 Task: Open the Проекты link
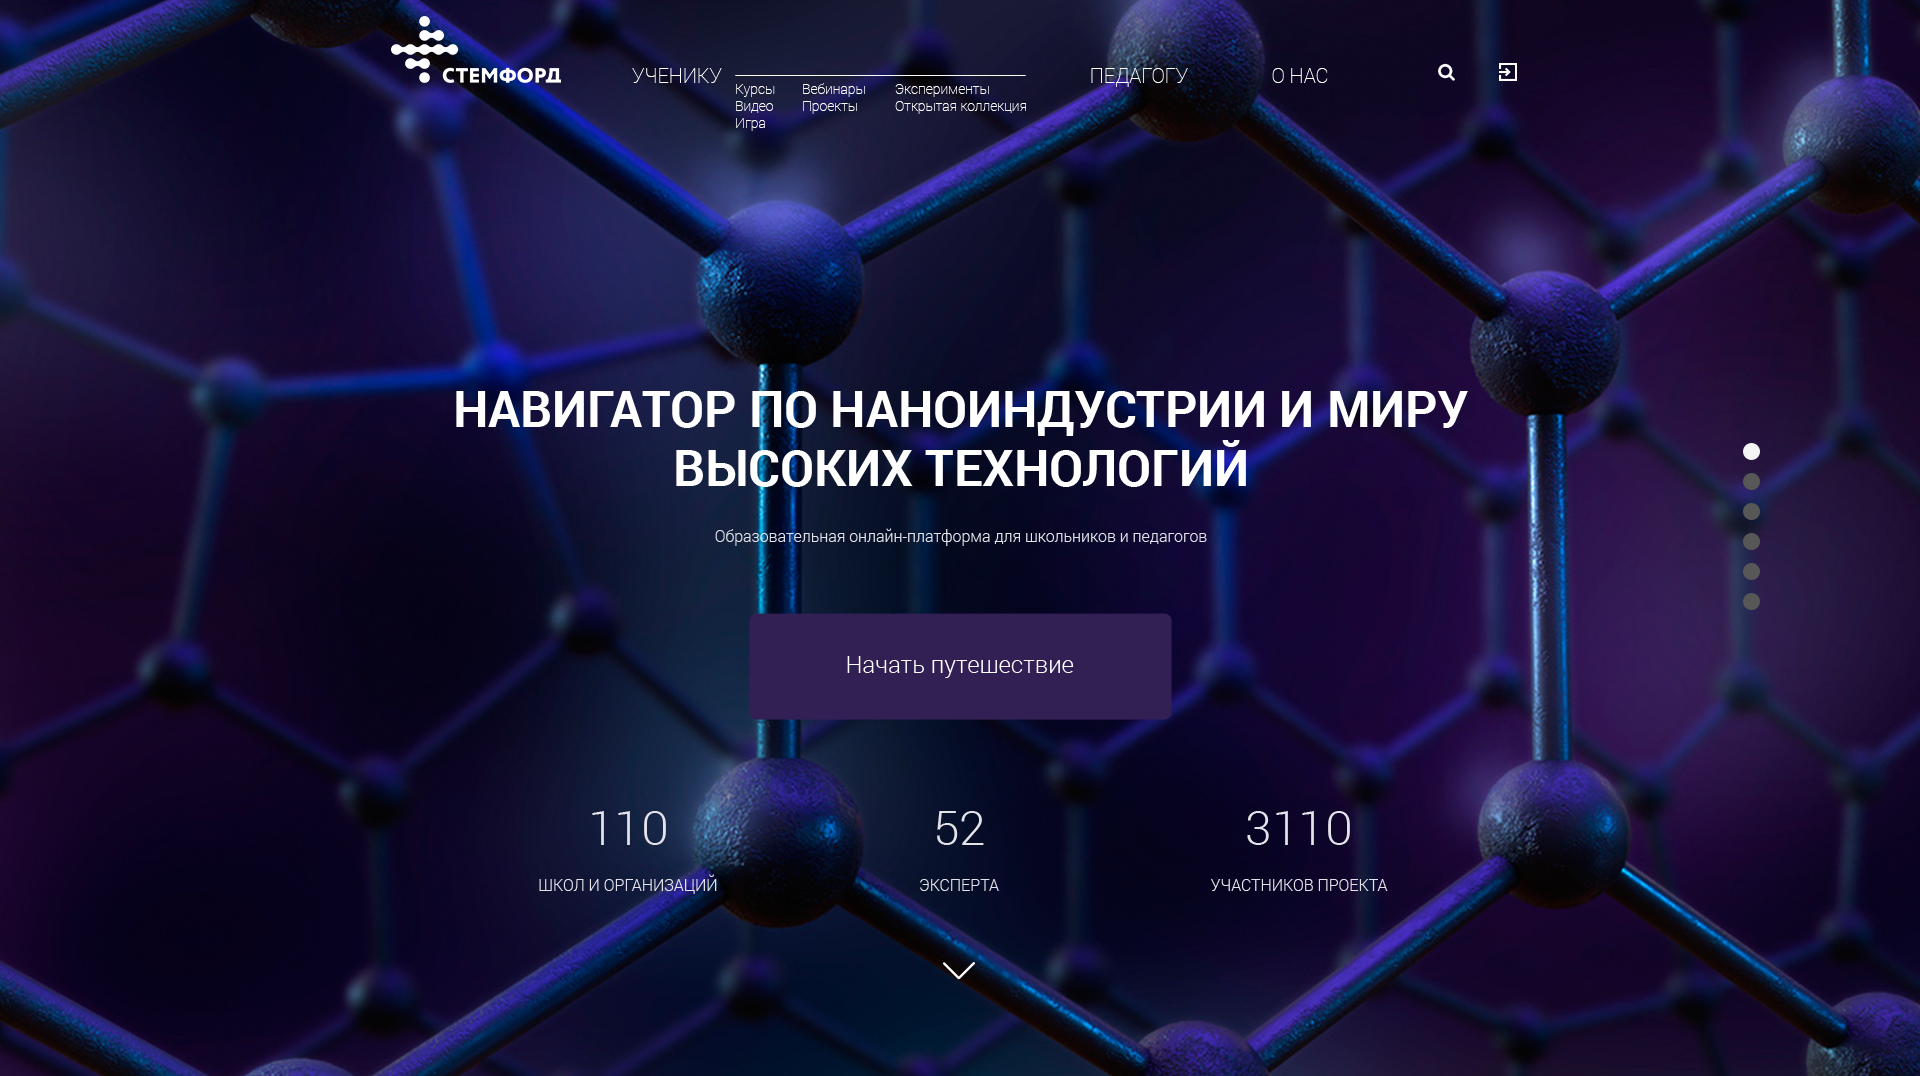point(829,106)
